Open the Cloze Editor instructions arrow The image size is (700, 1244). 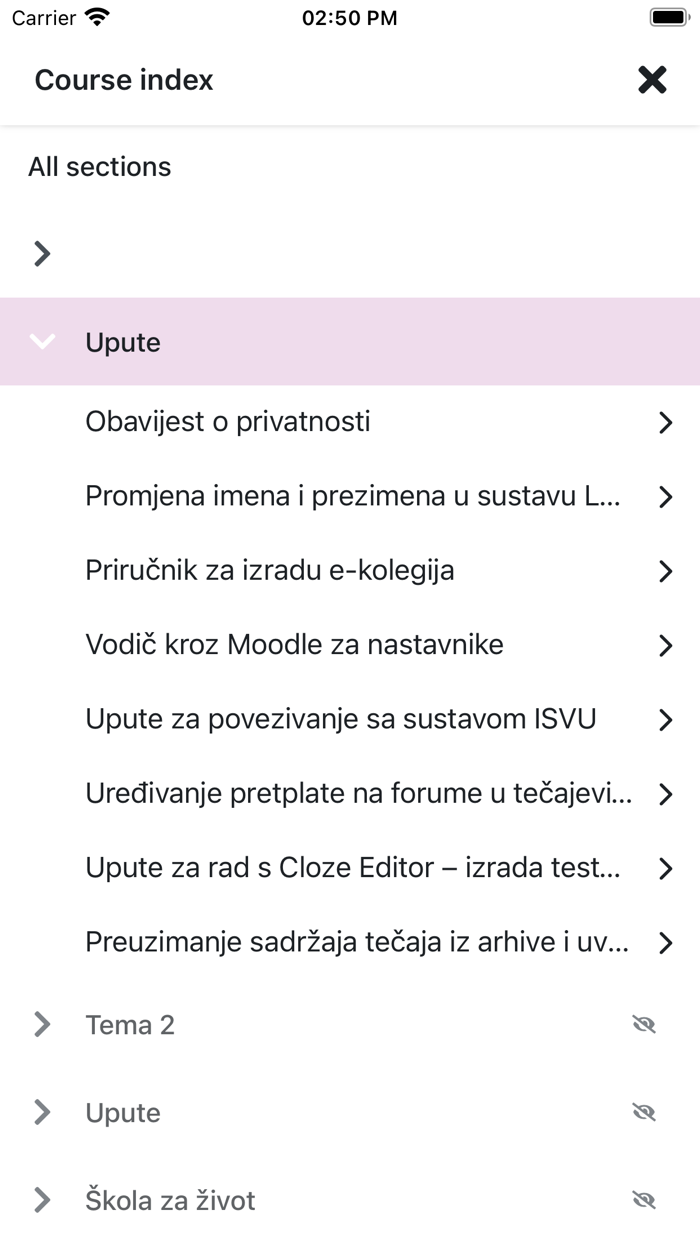click(x=666, y=868)
